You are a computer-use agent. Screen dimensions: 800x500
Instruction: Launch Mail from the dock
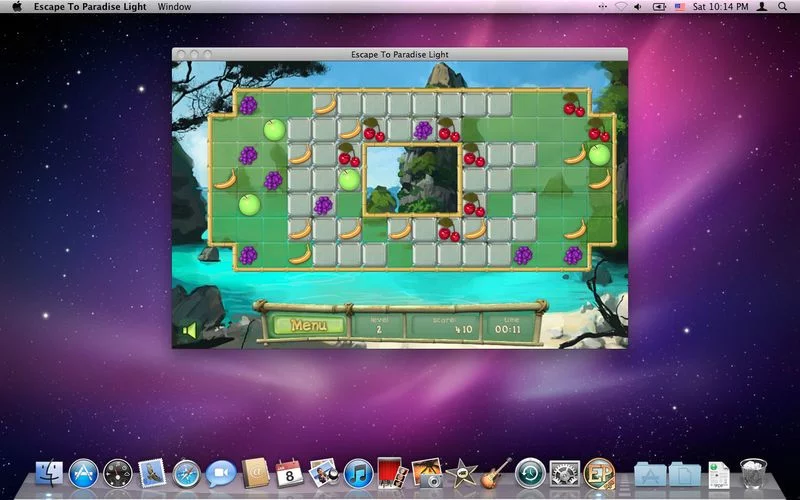tap(152, 473)
